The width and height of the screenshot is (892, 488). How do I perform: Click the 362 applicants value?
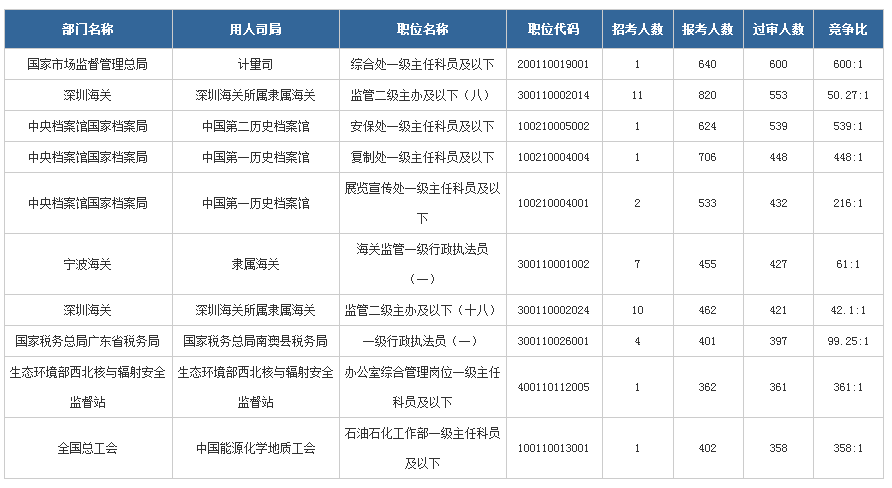point(708,387)
